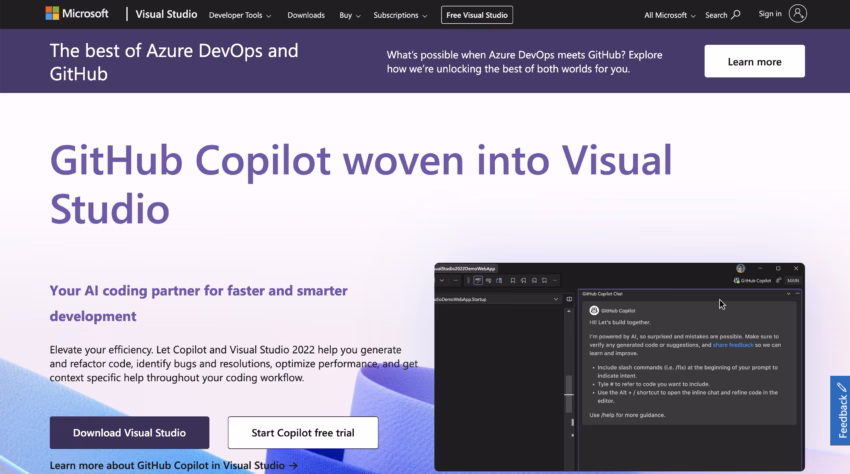This screenshot has height=474, width=850.
Task: Open the Visual Studio home link
Action: pyautogui.click(x=166, y=14)
